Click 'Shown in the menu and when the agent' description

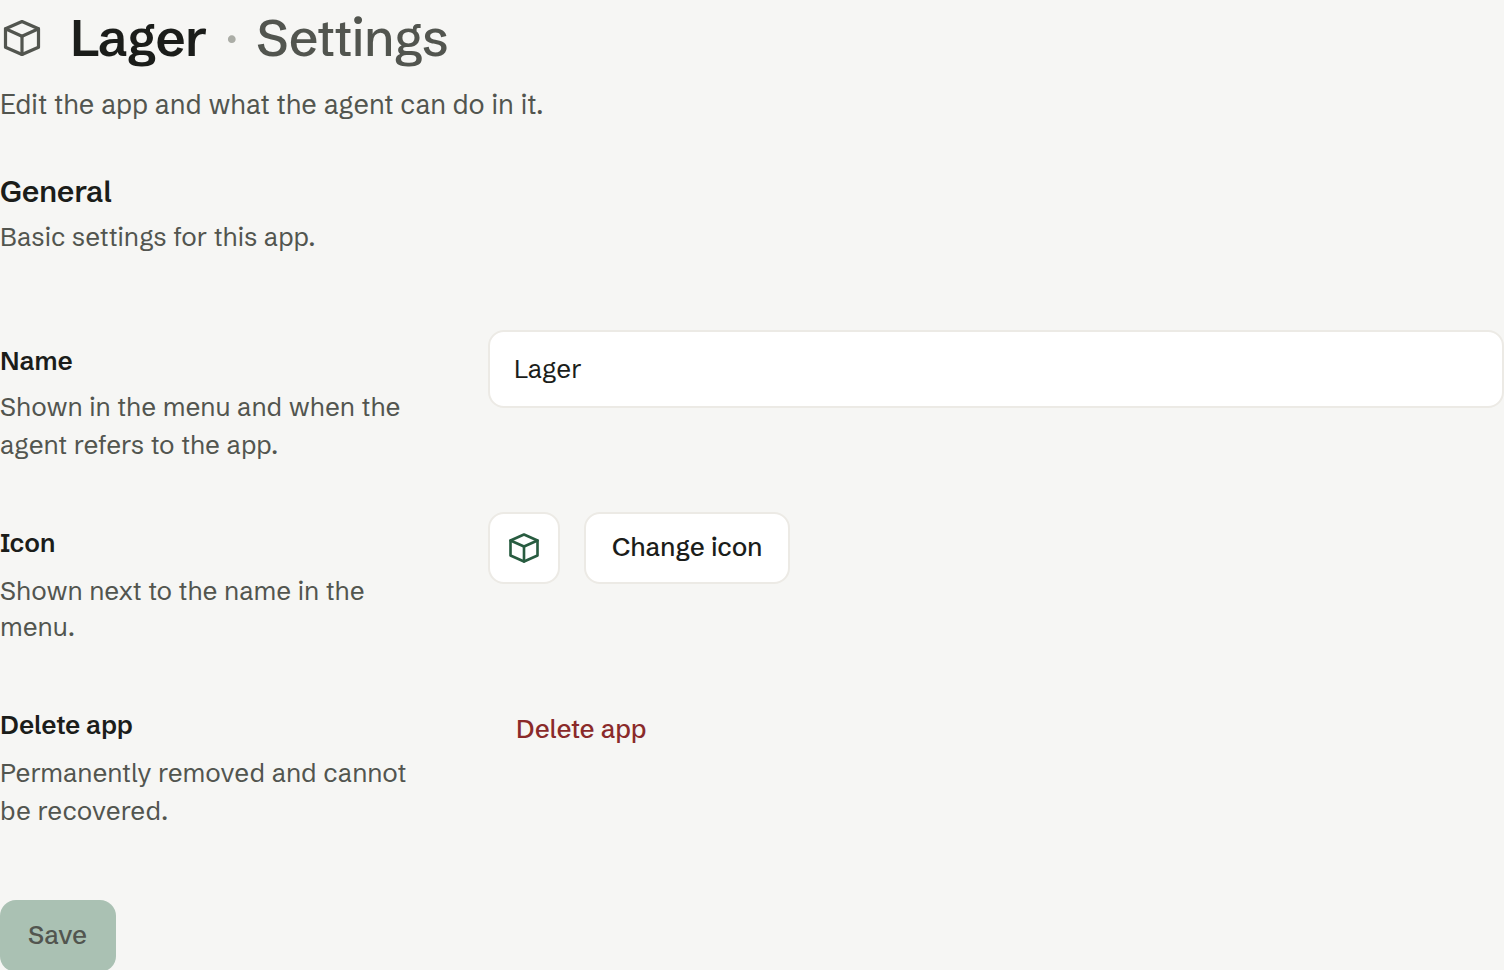[200, 426]
